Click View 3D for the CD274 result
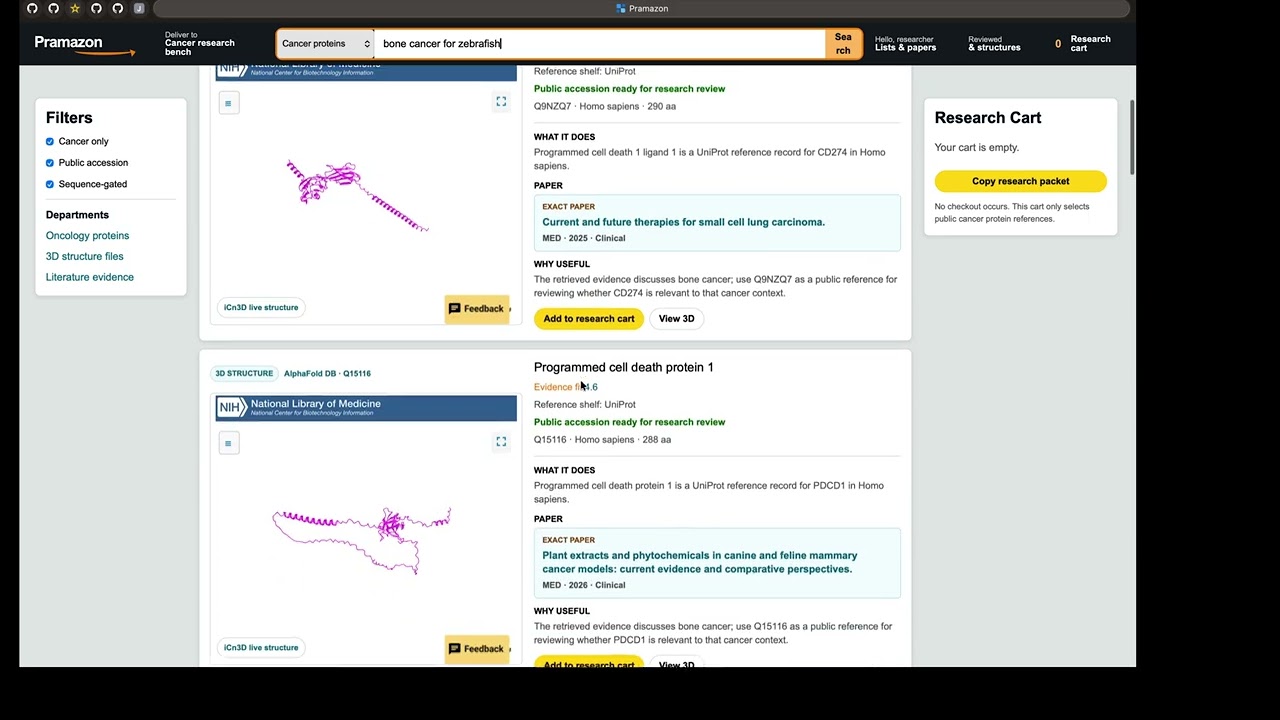1280x720 pixels. point(677,319)
